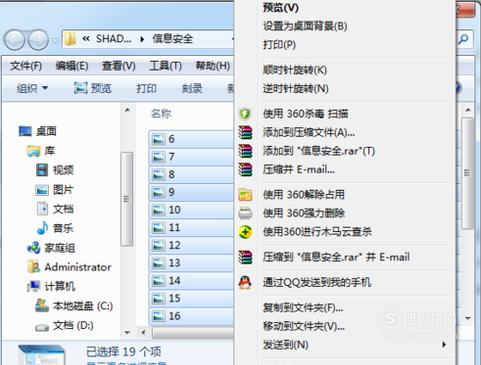Click the search magnifier icon

(x=463, y=39)
